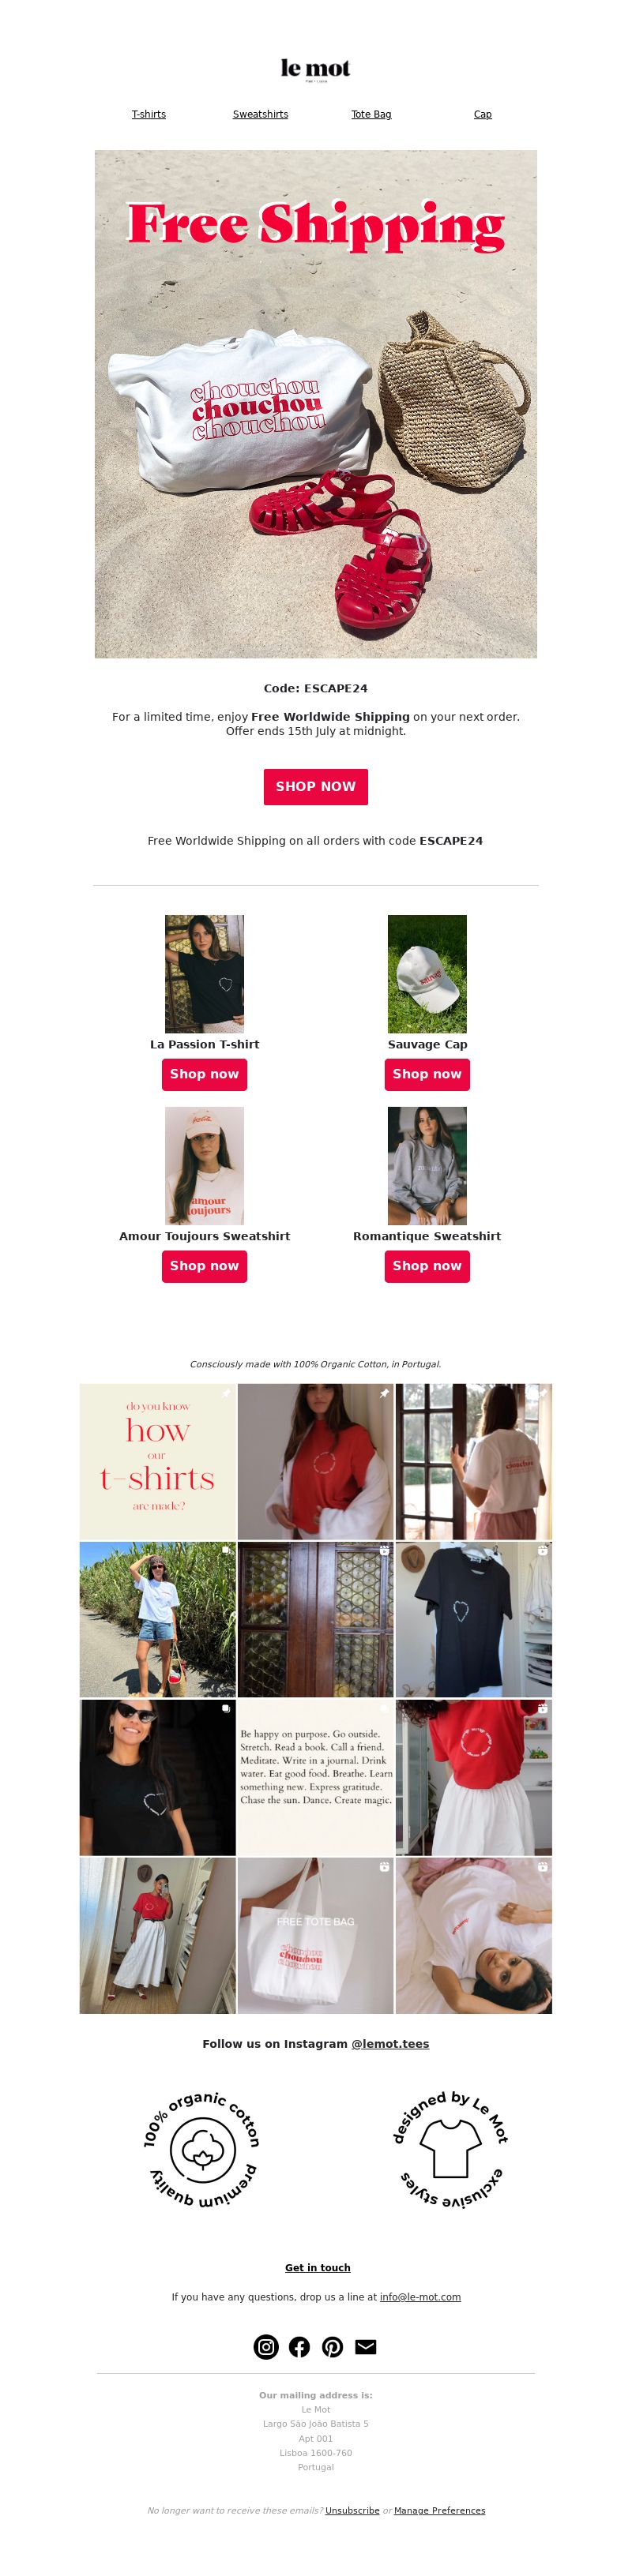Image resolution: width=632 pixels, height=2576 pixels.
Task: Click the email envelope icon
Action: tap(366, 2346)
